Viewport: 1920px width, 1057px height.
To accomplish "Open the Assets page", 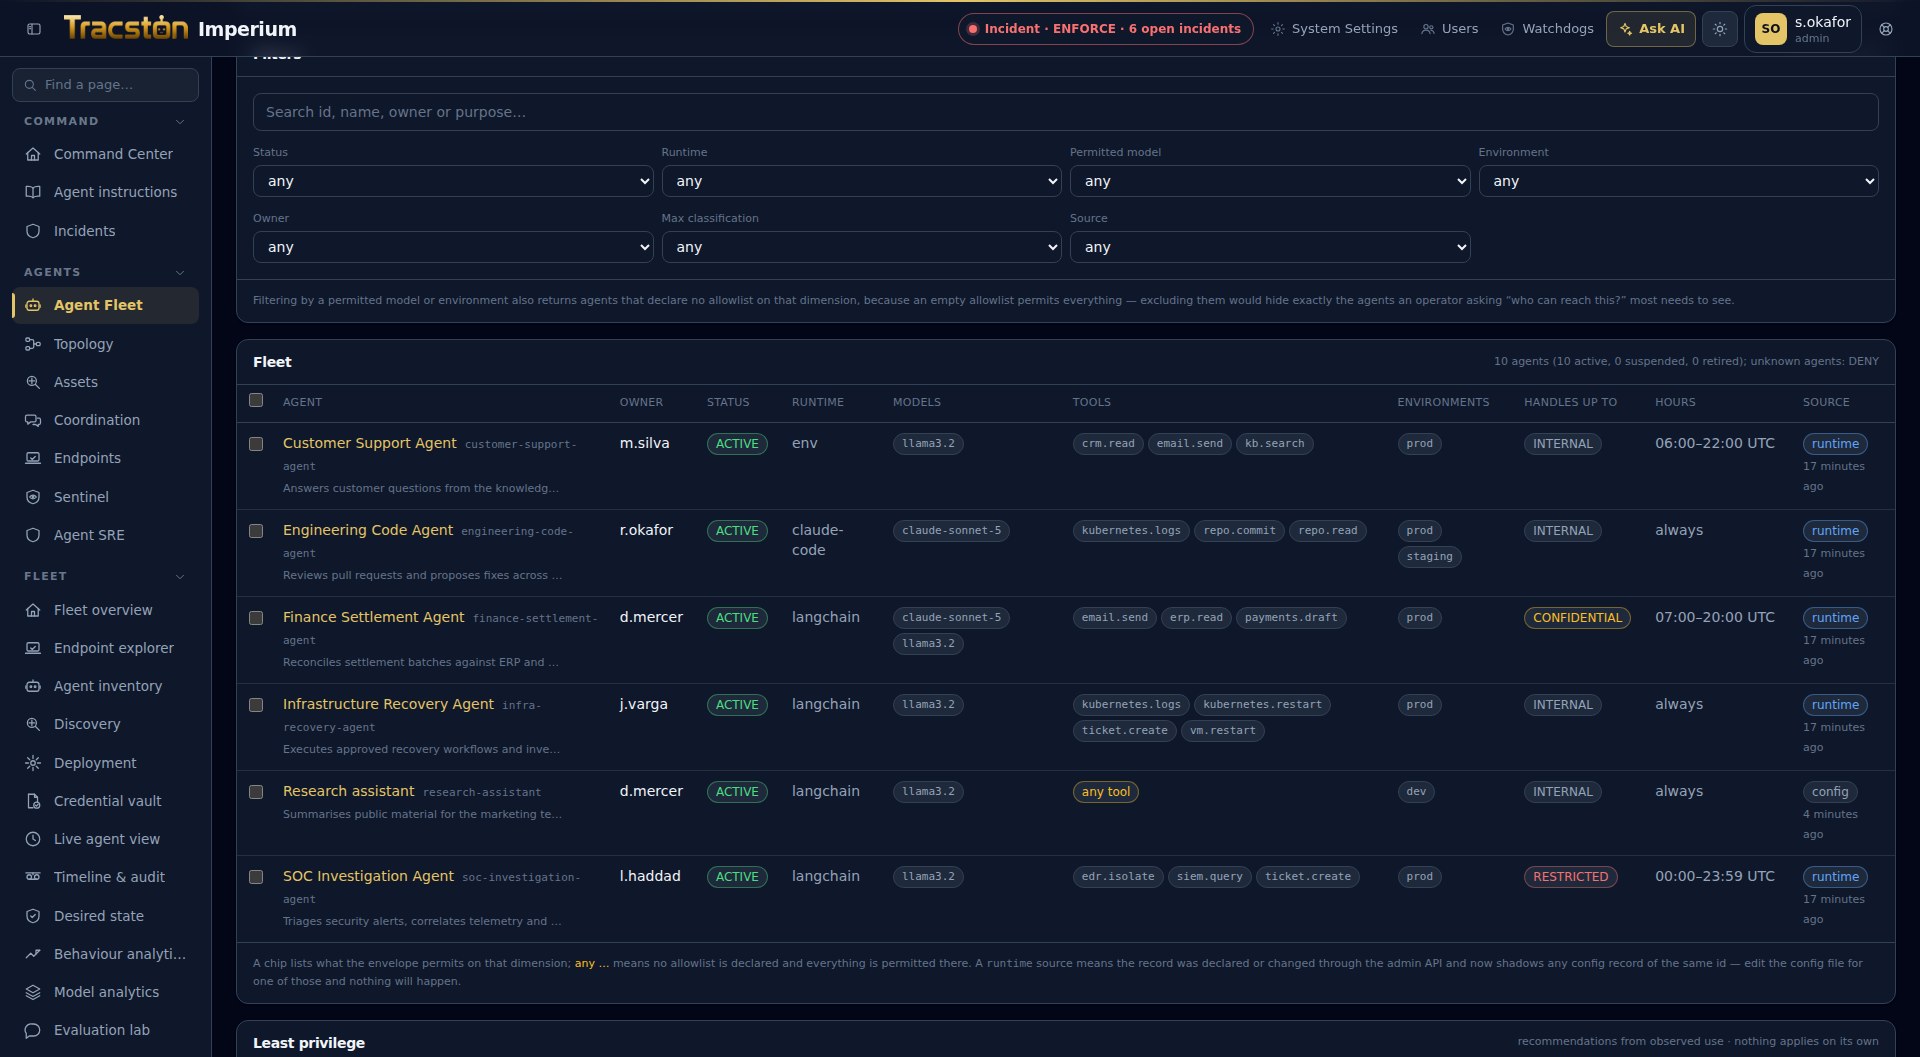I will (105, 382).
